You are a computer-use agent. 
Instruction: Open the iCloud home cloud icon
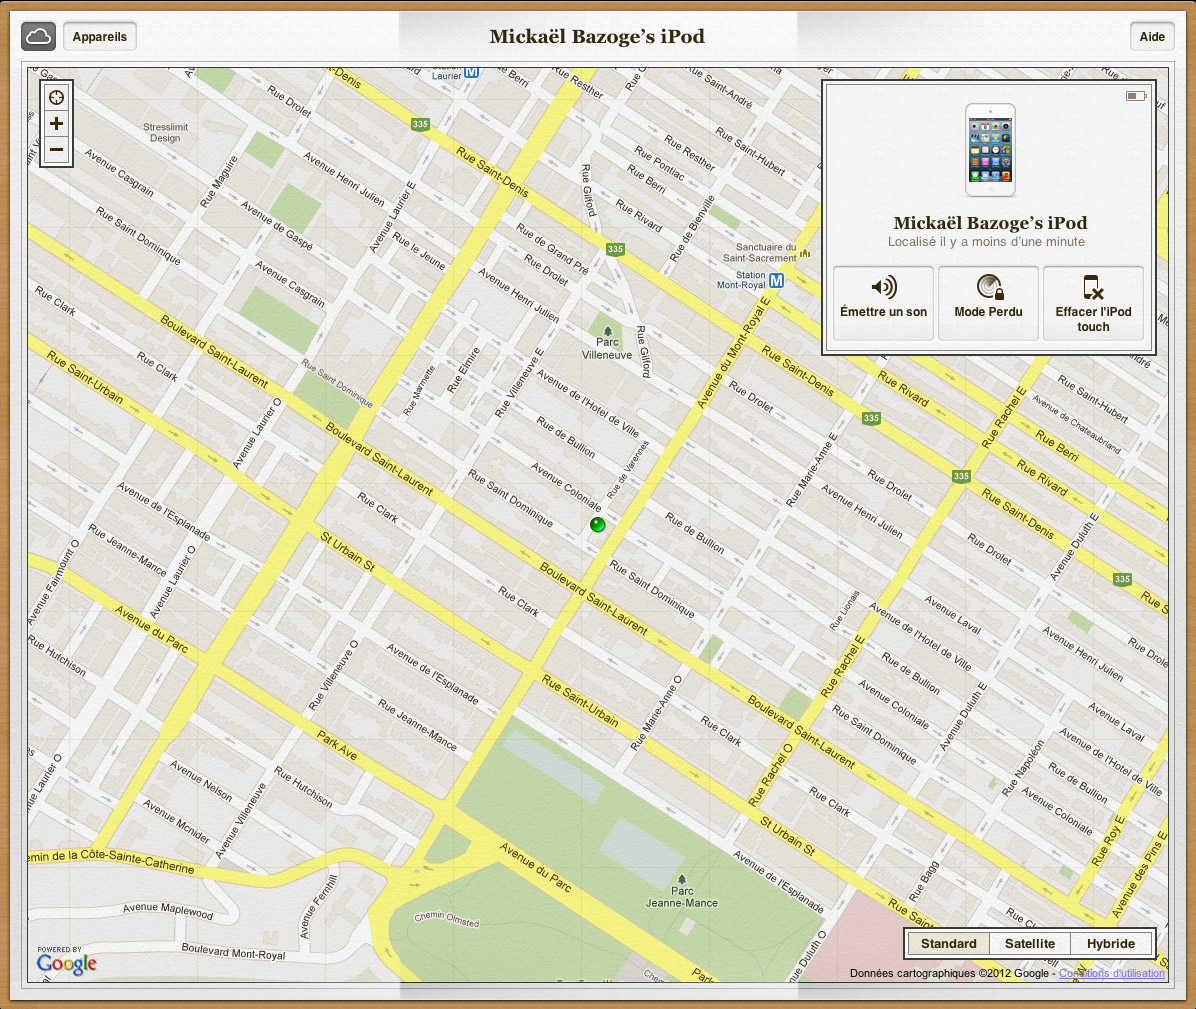(x=38, y=36)
